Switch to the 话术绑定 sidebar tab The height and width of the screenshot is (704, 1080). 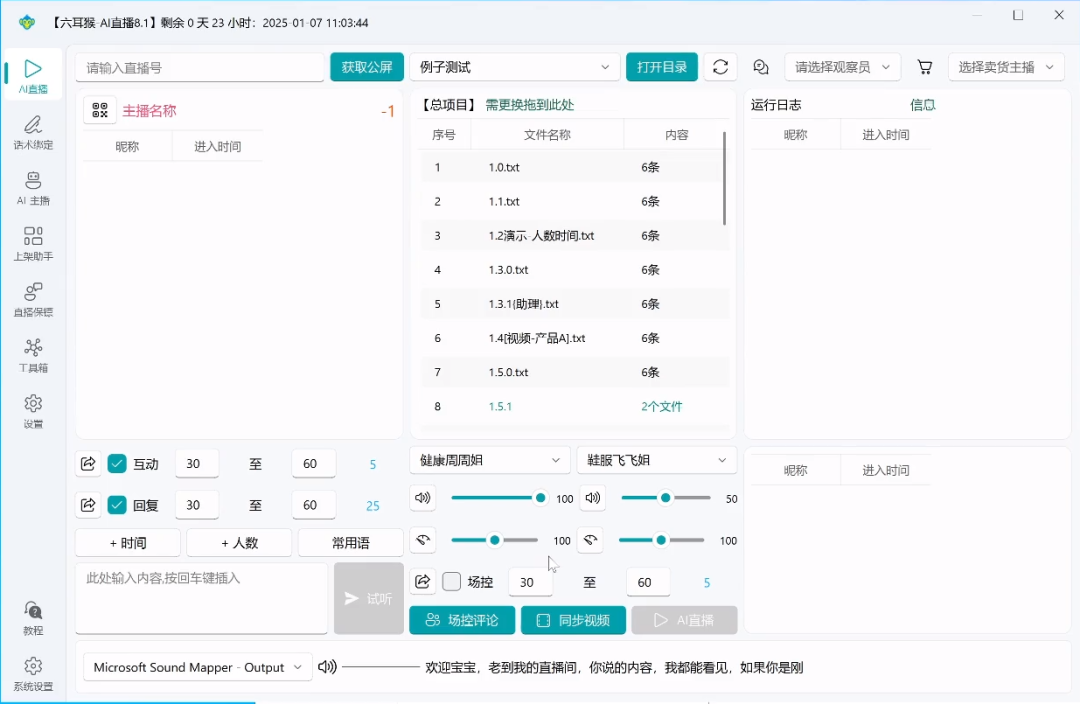pos(33,131)
